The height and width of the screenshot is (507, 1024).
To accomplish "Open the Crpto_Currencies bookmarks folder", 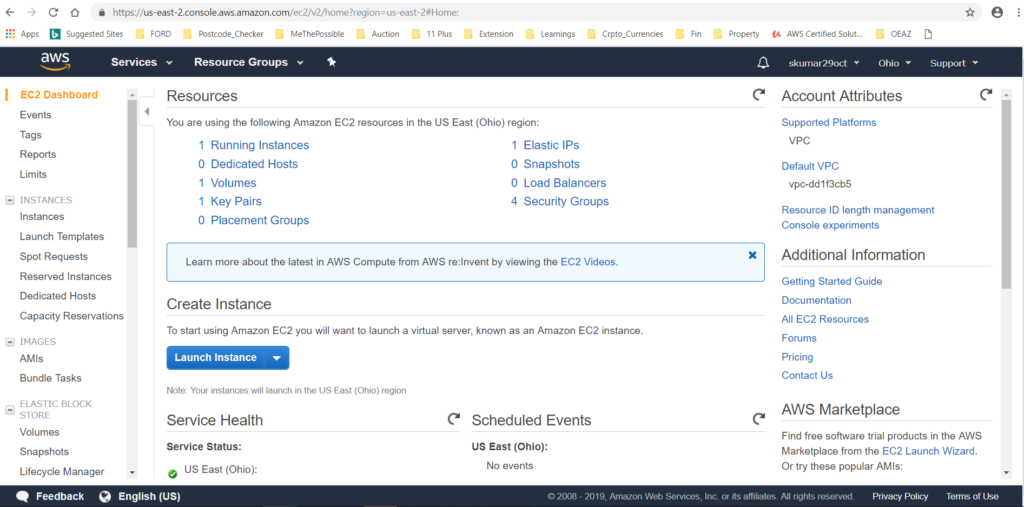I will click(x=625, y=34).
